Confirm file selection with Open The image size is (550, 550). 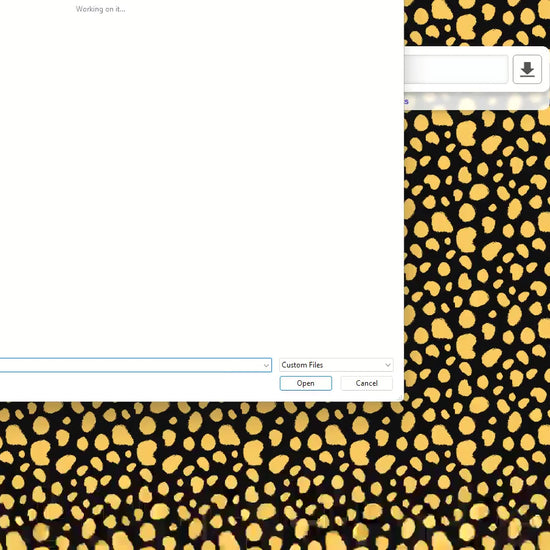[306, 383]
